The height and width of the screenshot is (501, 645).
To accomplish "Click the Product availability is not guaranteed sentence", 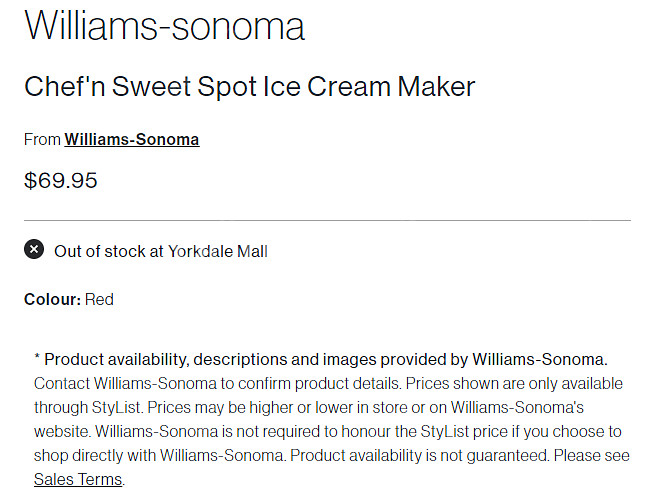I will tap(420, 455).
